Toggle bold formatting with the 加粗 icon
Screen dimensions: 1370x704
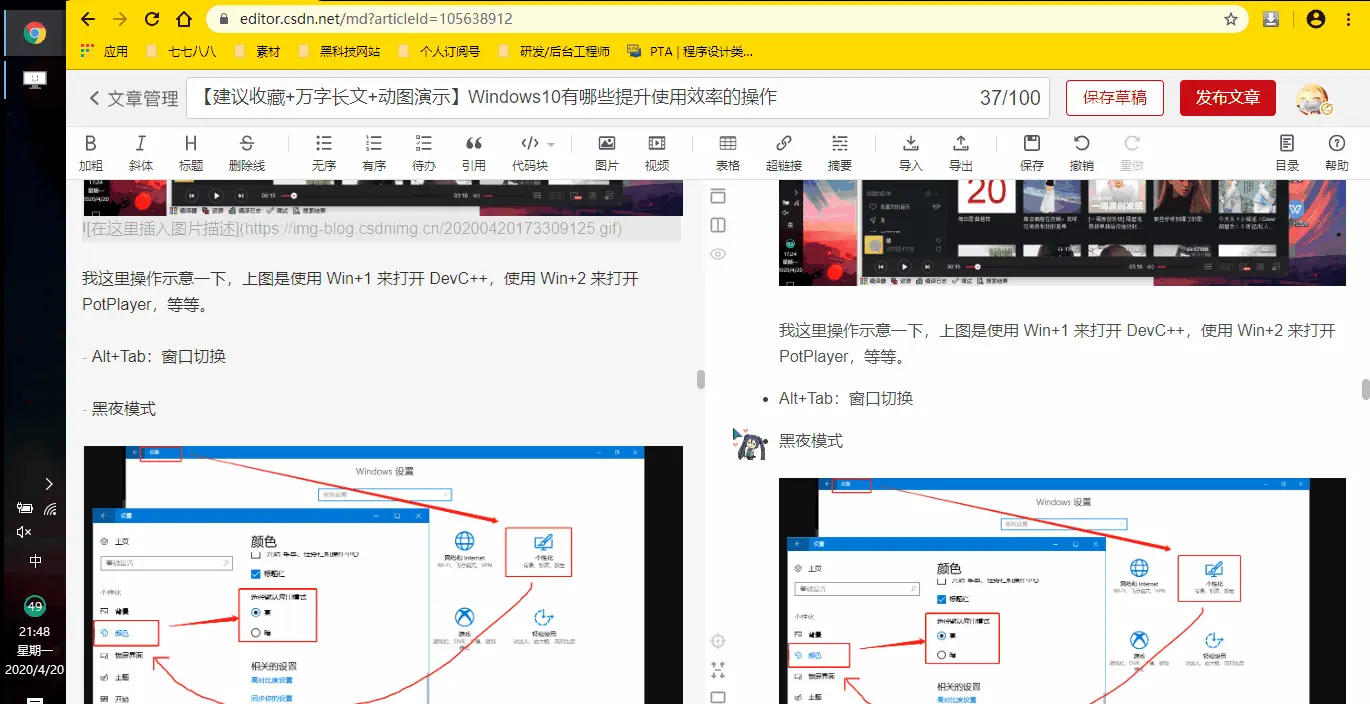tap(91, 150)
